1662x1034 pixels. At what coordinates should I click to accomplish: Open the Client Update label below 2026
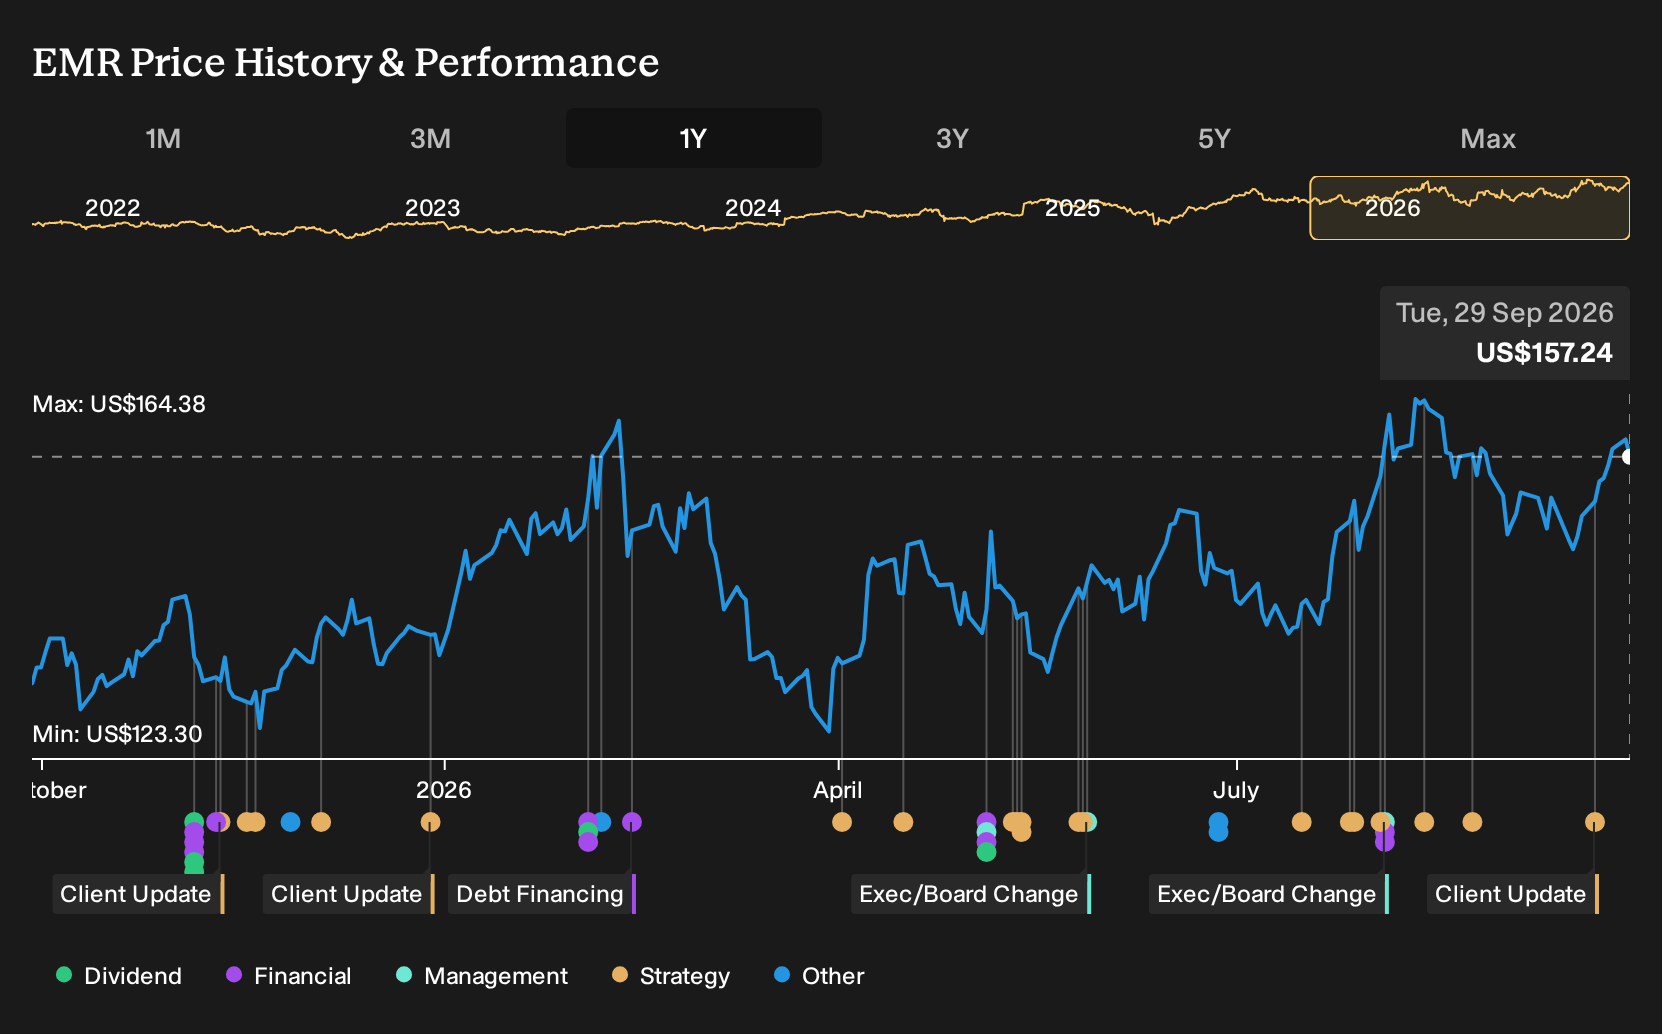(x=348, y=894)
